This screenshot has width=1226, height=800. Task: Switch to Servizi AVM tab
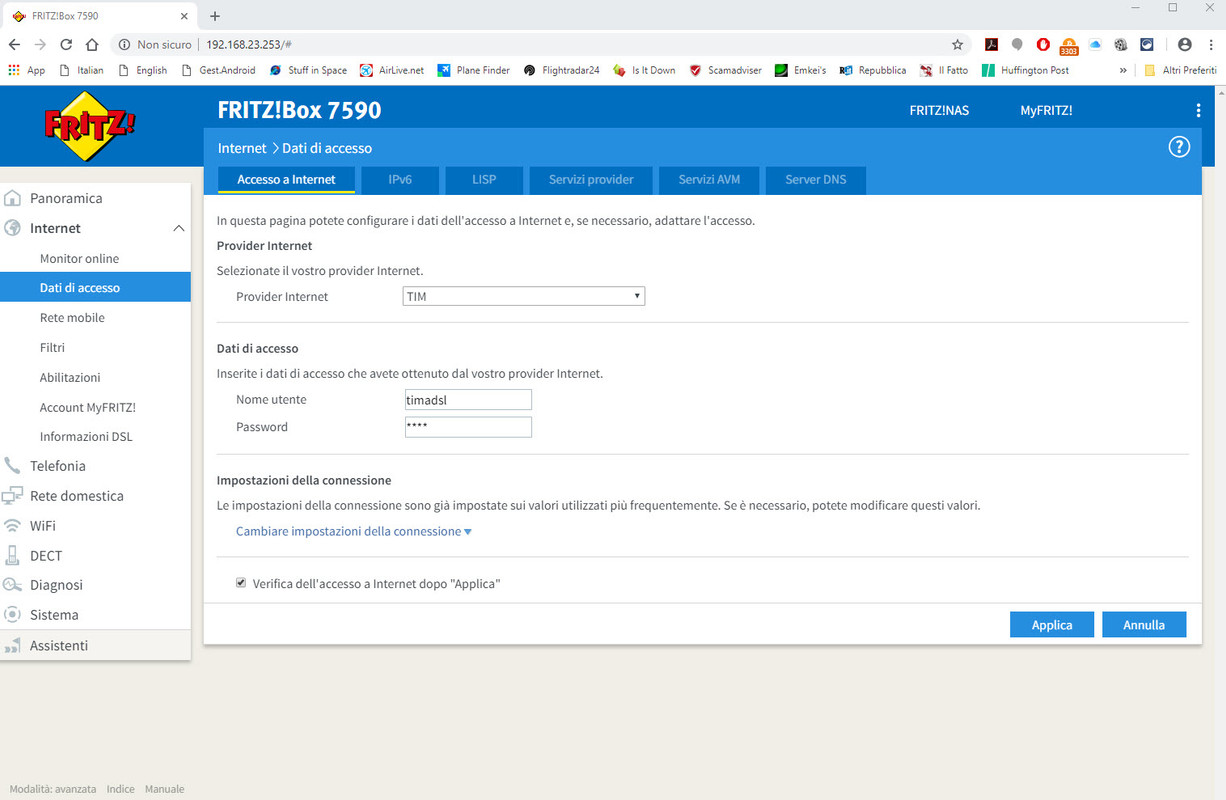pos(709,180)
